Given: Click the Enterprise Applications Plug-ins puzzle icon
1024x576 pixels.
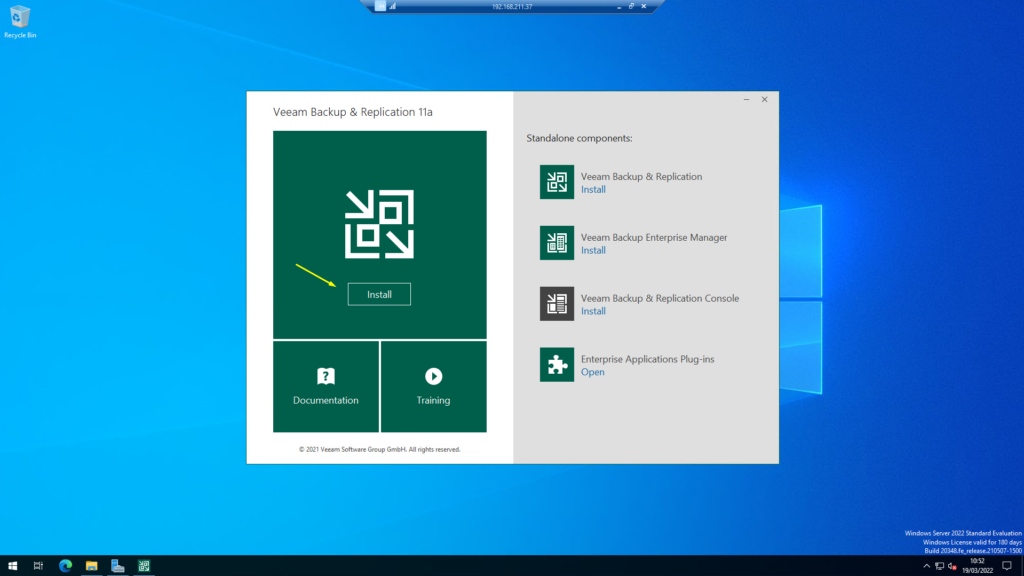Looking at the screenshot, I should click(x=556, y=364).
